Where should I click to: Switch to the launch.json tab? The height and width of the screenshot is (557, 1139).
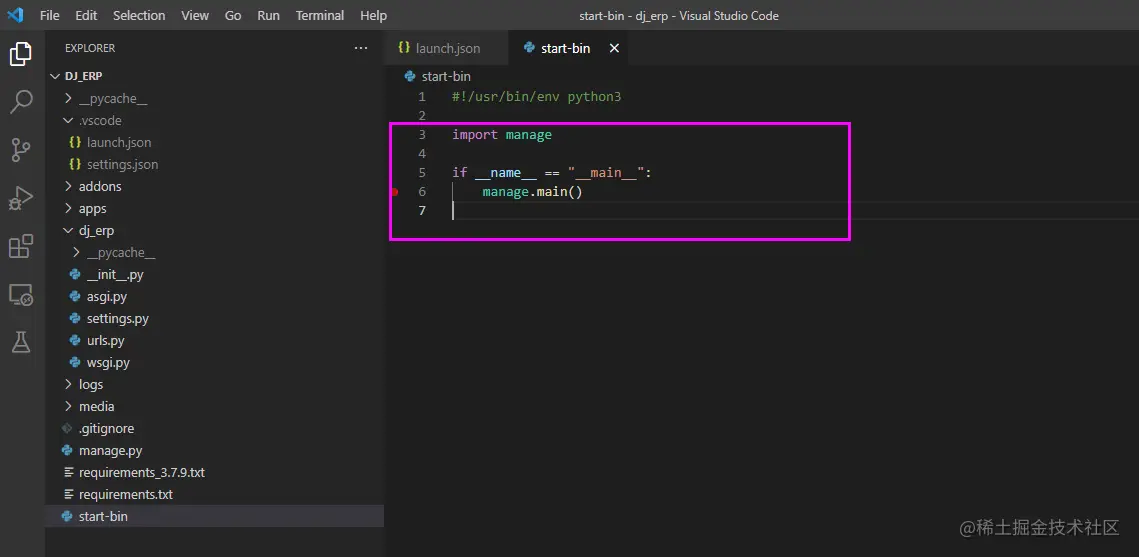[x=446, y=48]
